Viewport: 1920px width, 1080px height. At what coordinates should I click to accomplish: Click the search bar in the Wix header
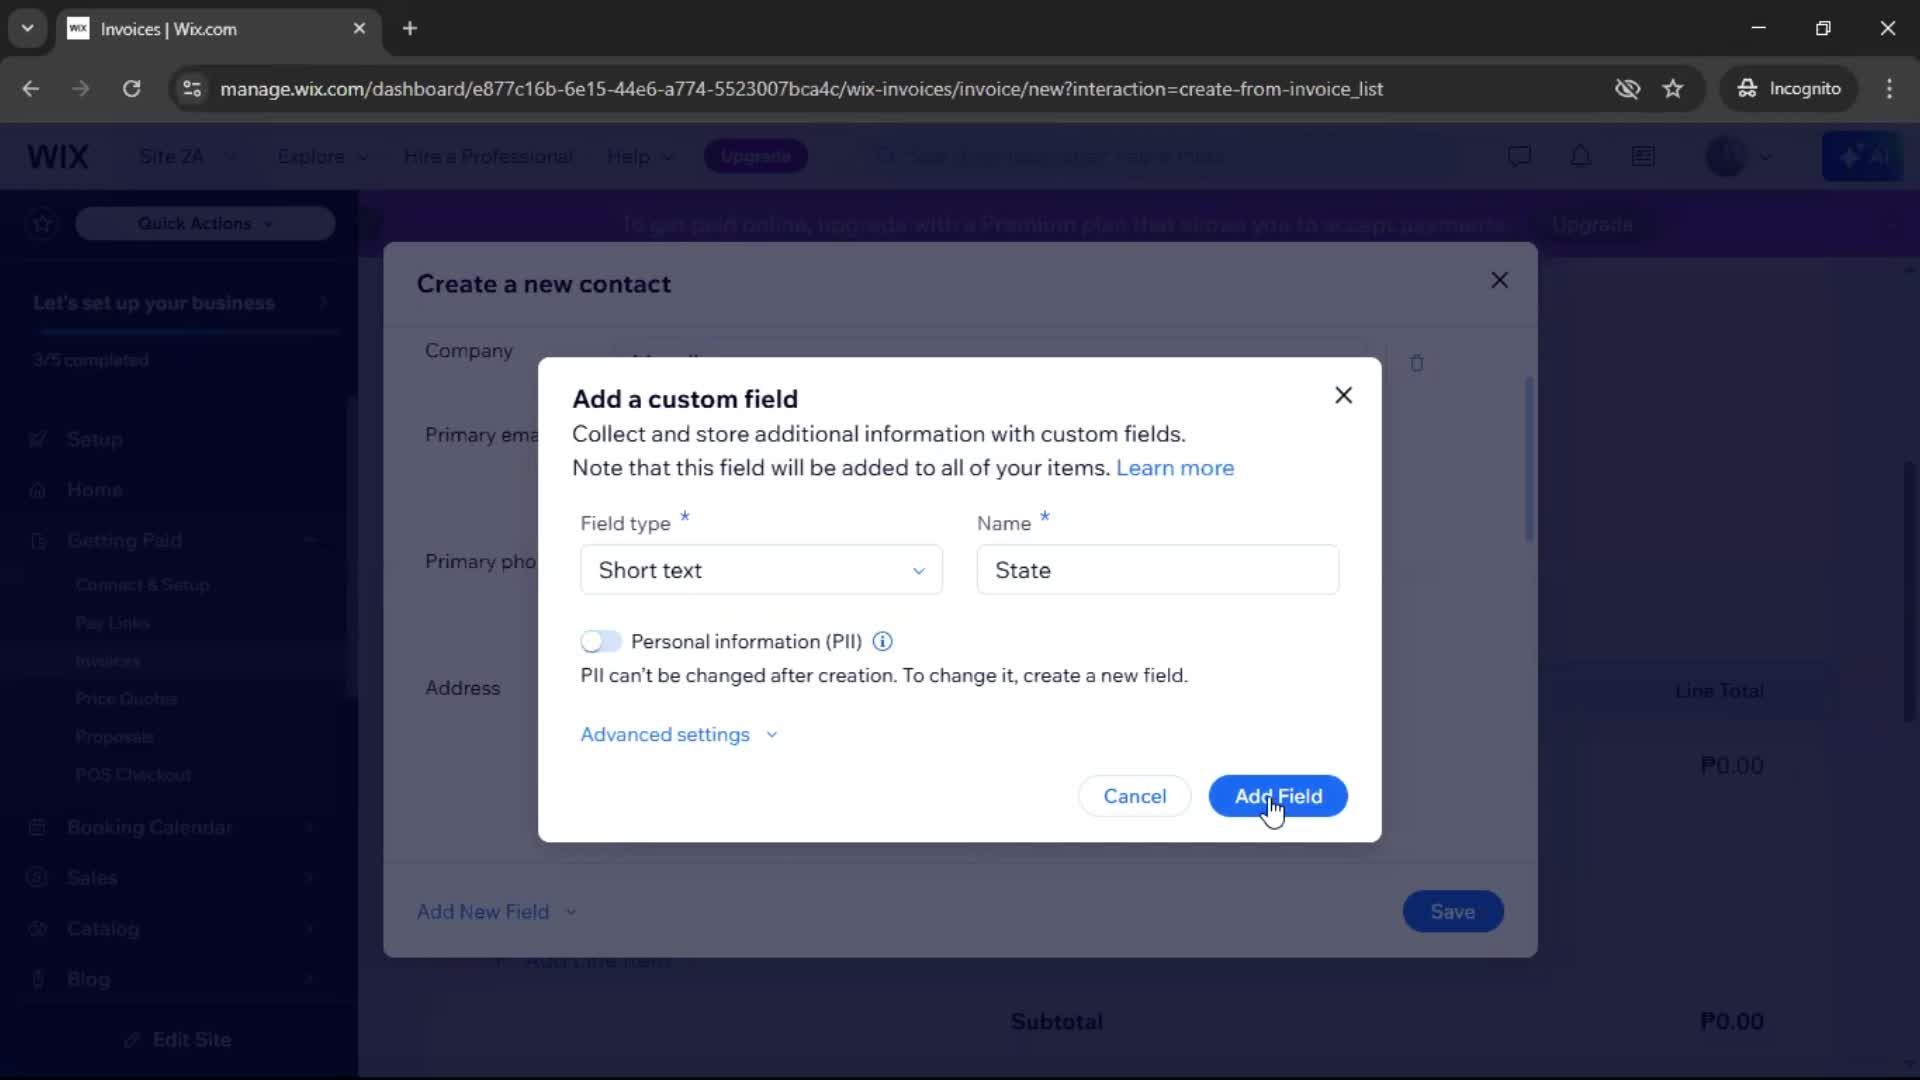tap(1160, 156)
